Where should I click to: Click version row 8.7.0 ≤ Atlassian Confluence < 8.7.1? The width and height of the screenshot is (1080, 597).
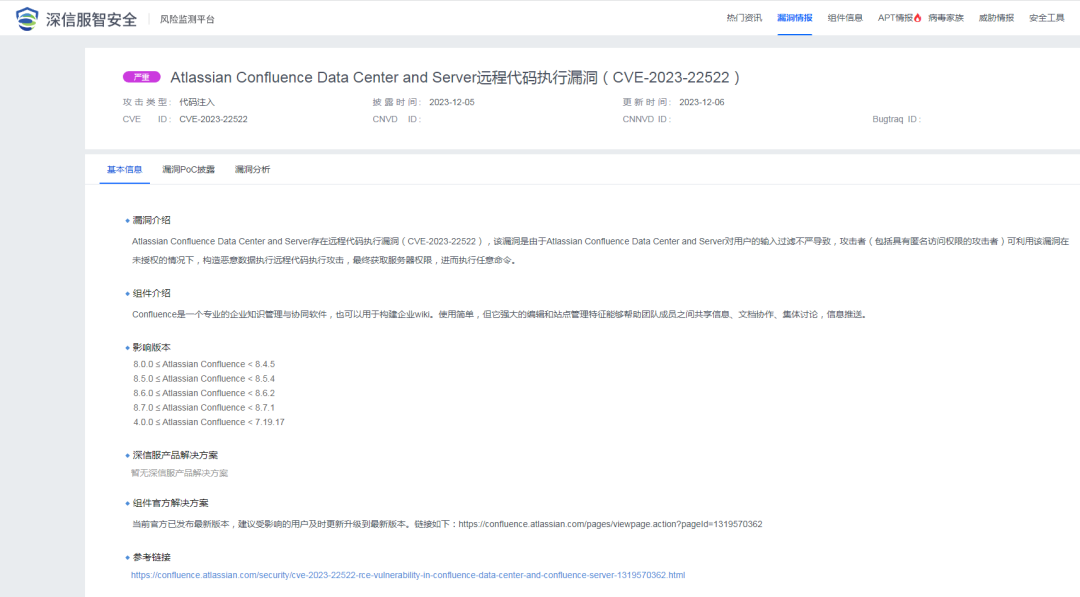[x=204, y=408]
